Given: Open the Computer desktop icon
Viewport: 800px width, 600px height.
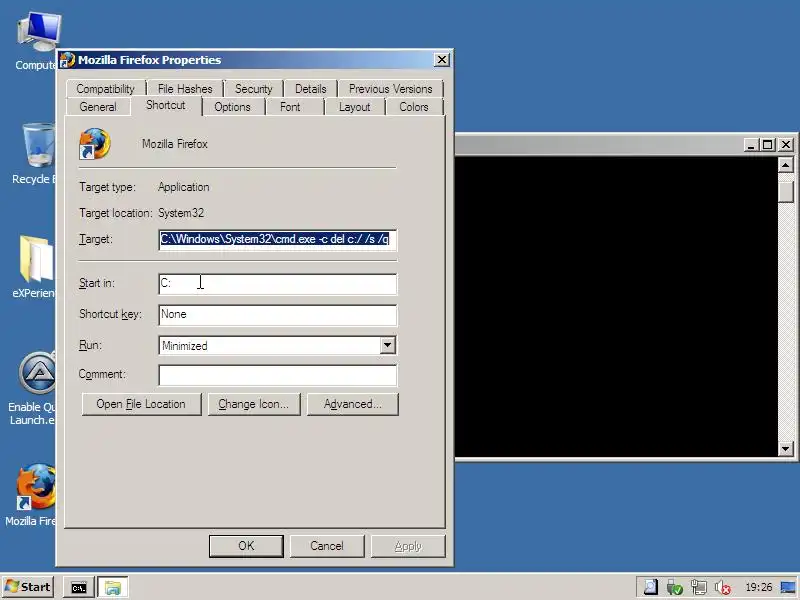Looking at the screenshot, I should (37, 42).
